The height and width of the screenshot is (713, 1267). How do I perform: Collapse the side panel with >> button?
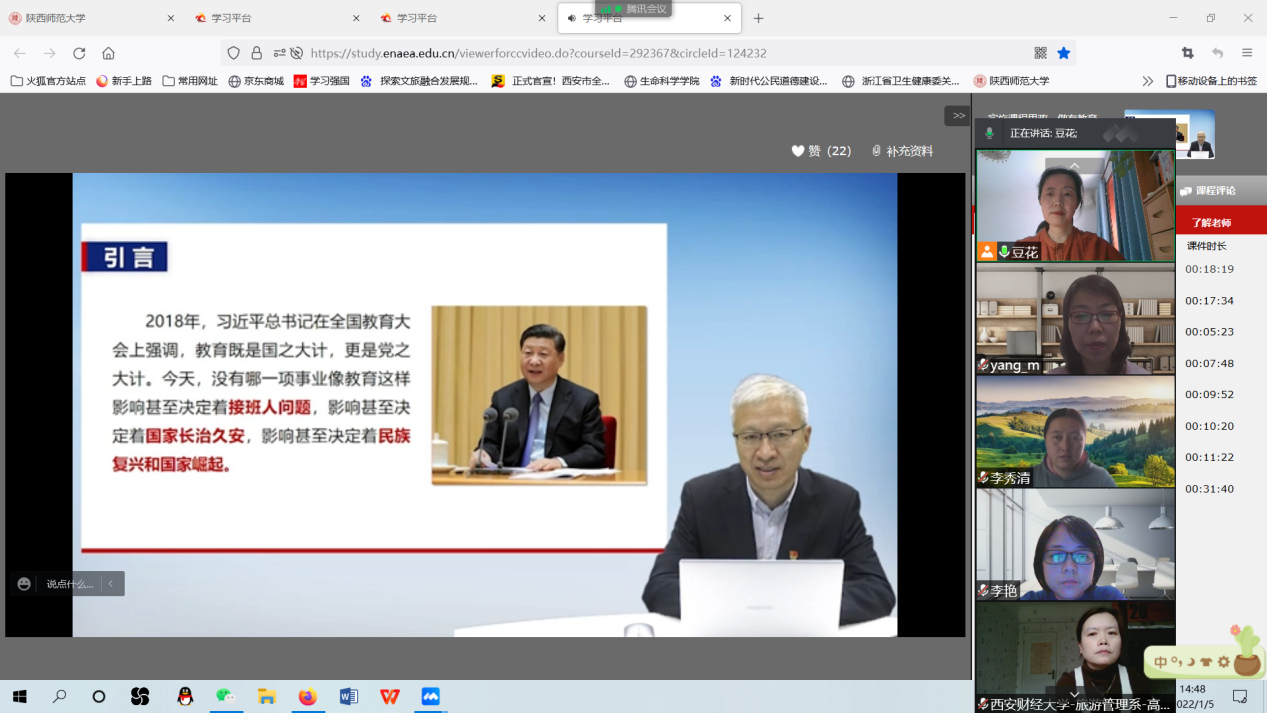958,116
